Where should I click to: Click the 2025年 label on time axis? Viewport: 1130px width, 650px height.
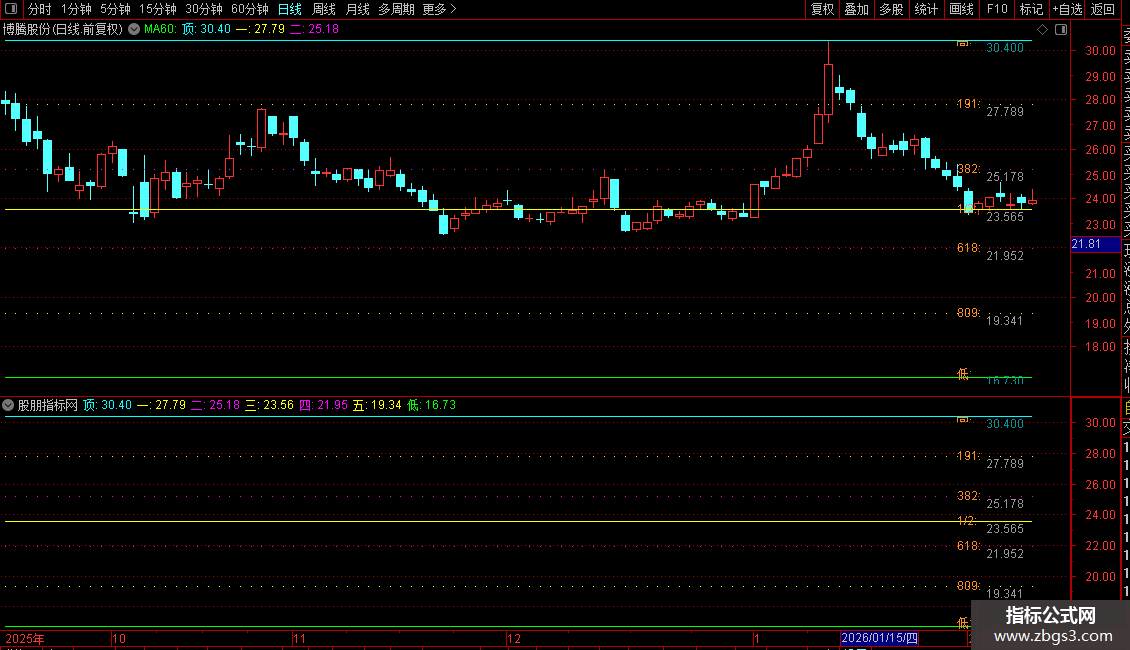[25, 638]
